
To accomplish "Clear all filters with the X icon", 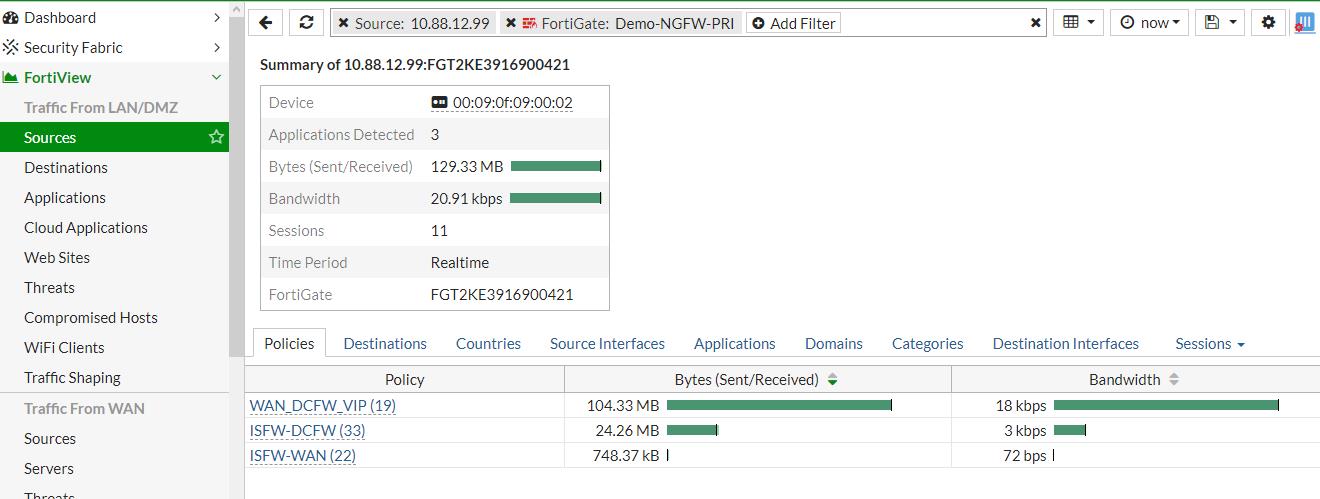I will (x=1036, y=23).
